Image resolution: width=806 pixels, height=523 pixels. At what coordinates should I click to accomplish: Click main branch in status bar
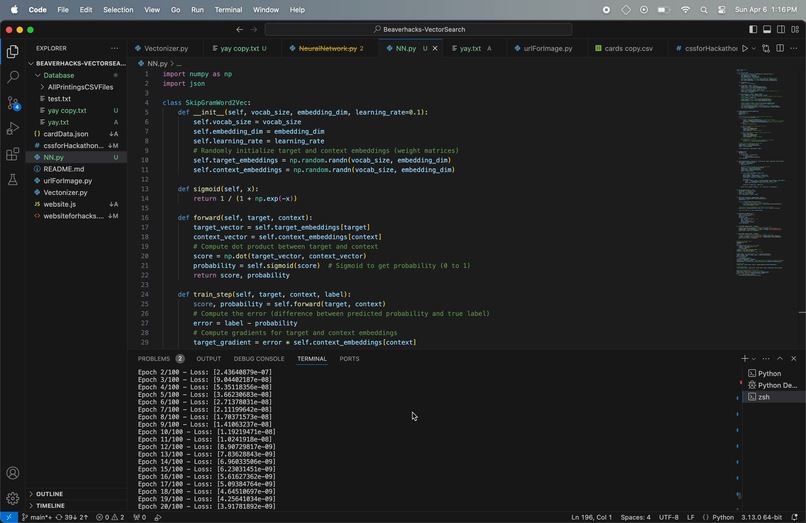36,517
